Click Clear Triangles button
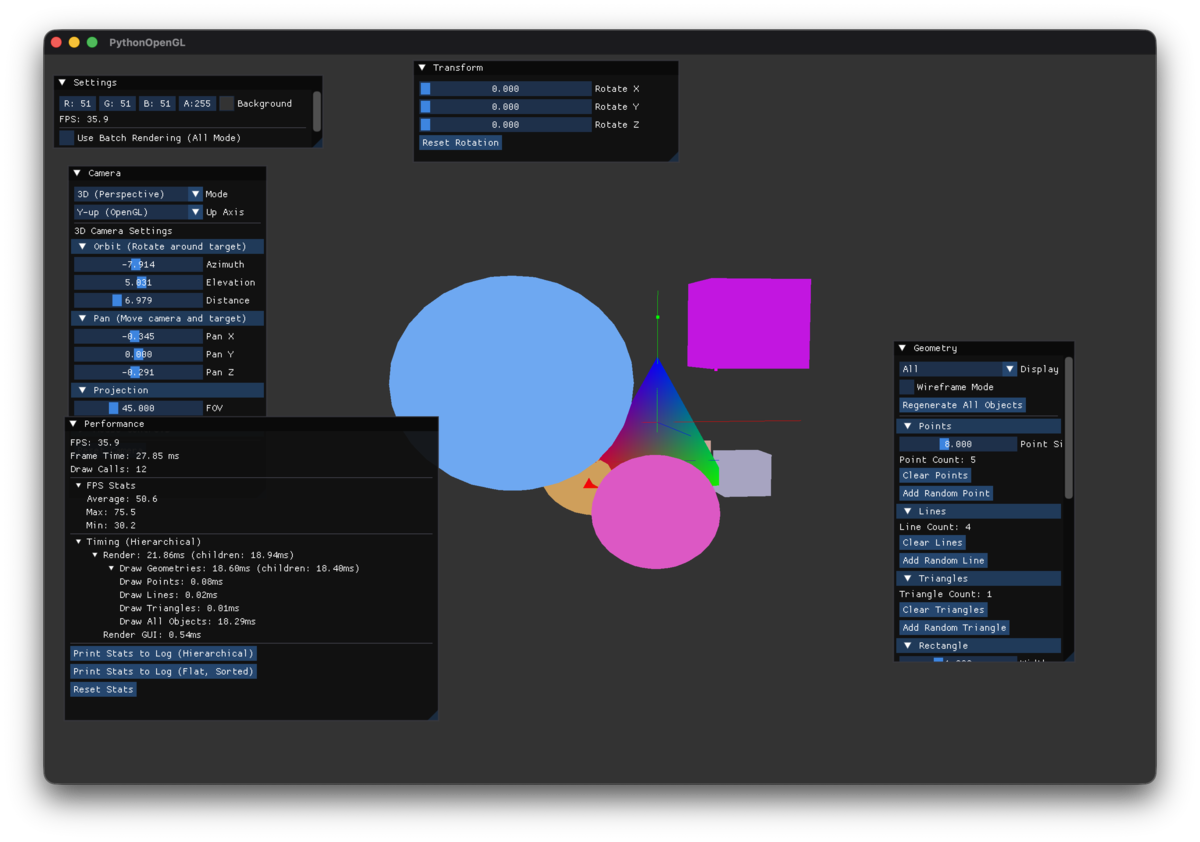Image resolution: width=1200 pixels, height=842 pixels. 943,610
